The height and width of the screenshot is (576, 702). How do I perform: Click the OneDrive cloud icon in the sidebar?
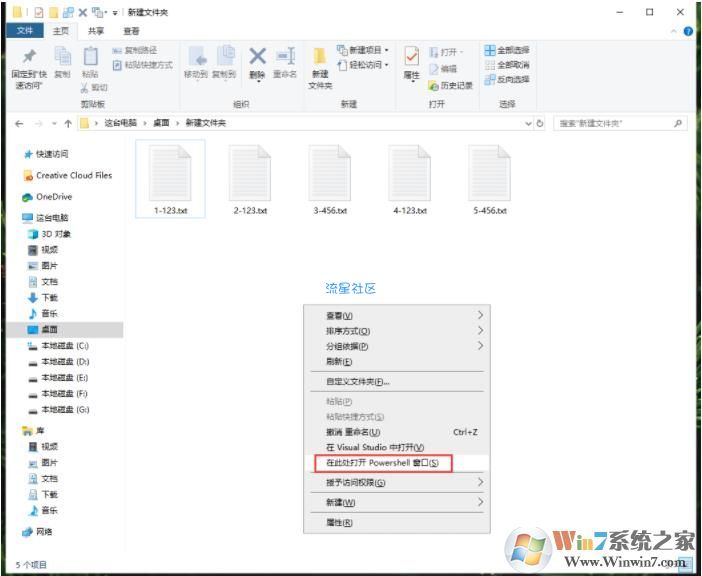[28, 197]
